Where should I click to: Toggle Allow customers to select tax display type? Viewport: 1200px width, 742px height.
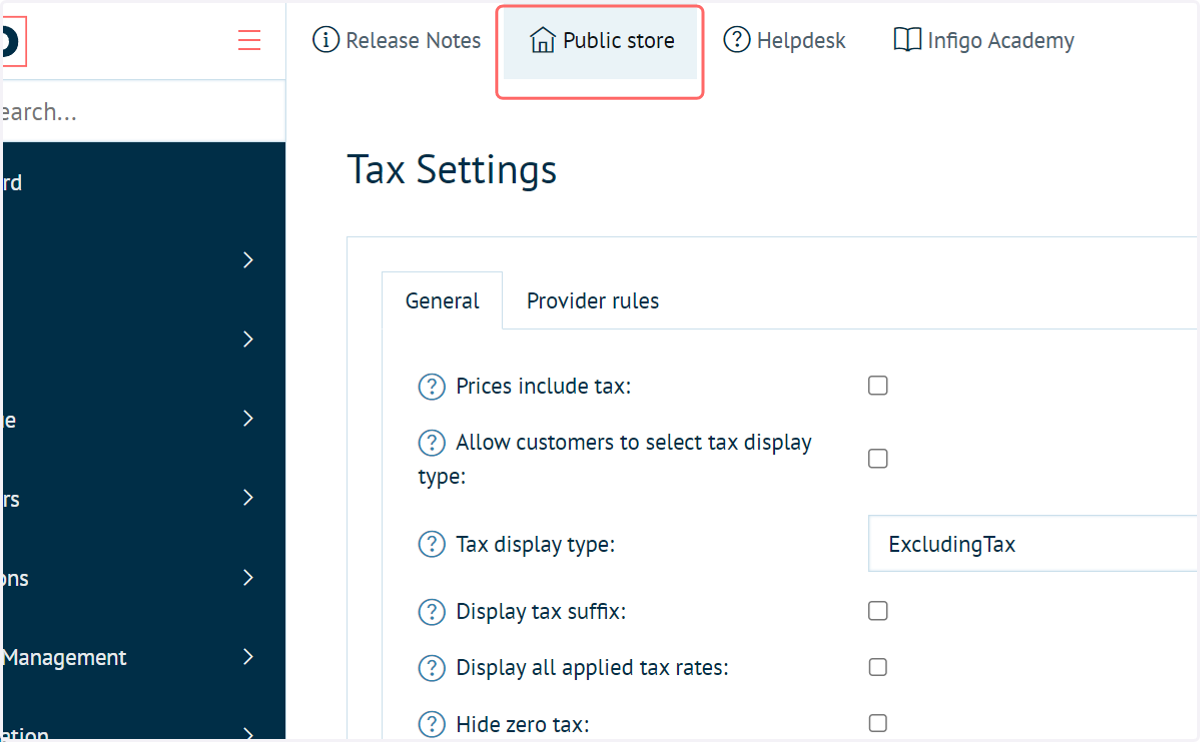[878, 459]
